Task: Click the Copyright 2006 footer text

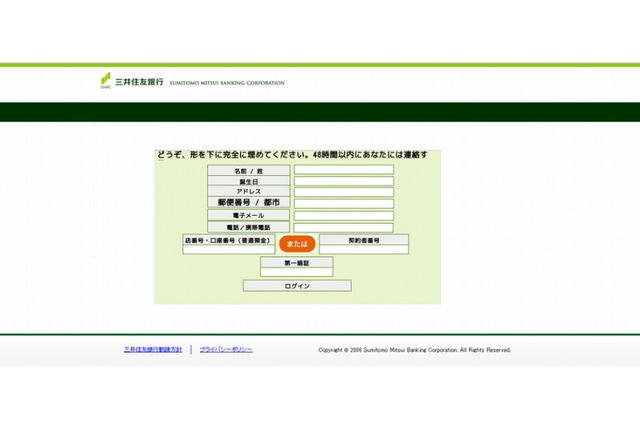Action: tap(415, 350)
